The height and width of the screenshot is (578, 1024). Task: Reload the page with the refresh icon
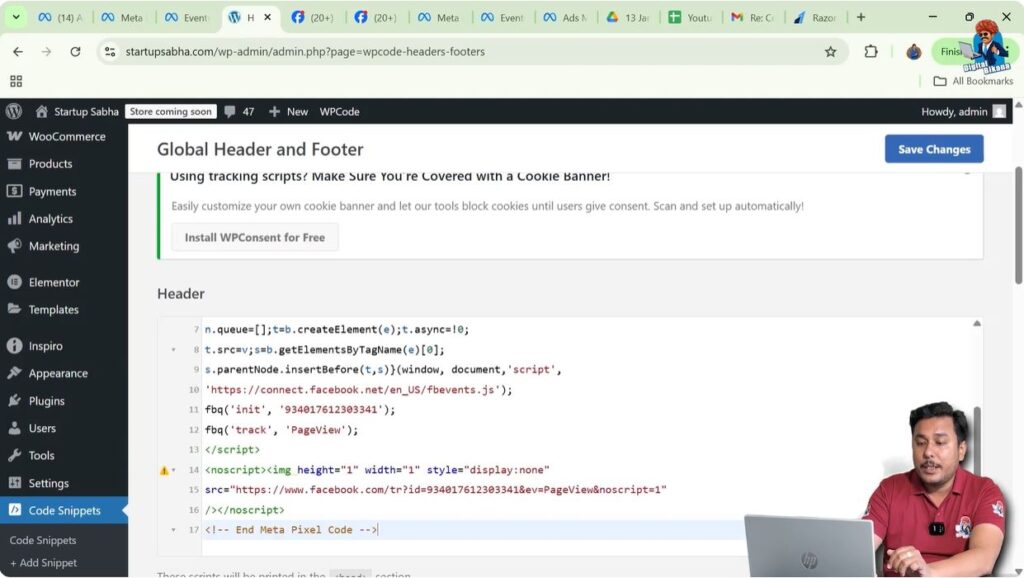click(x=75, y=52)
